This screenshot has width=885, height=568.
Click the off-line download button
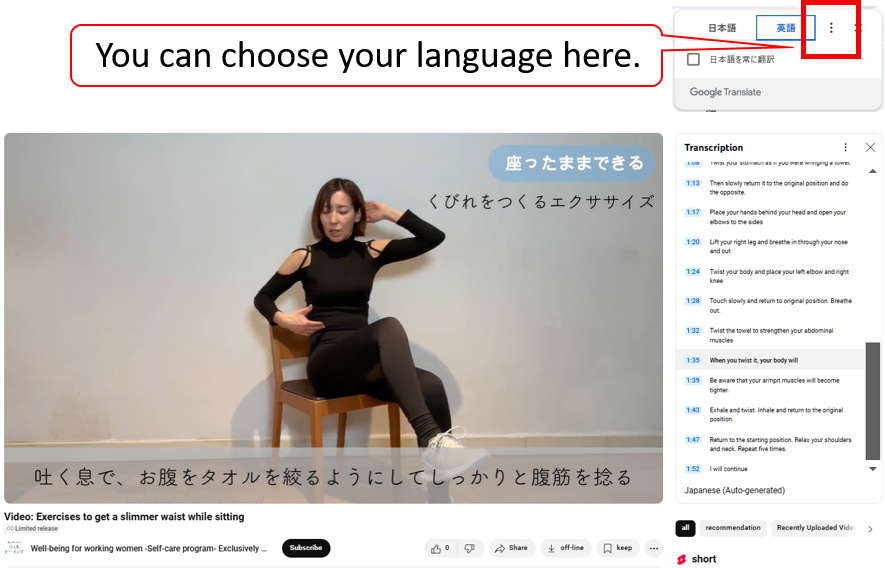566,548
